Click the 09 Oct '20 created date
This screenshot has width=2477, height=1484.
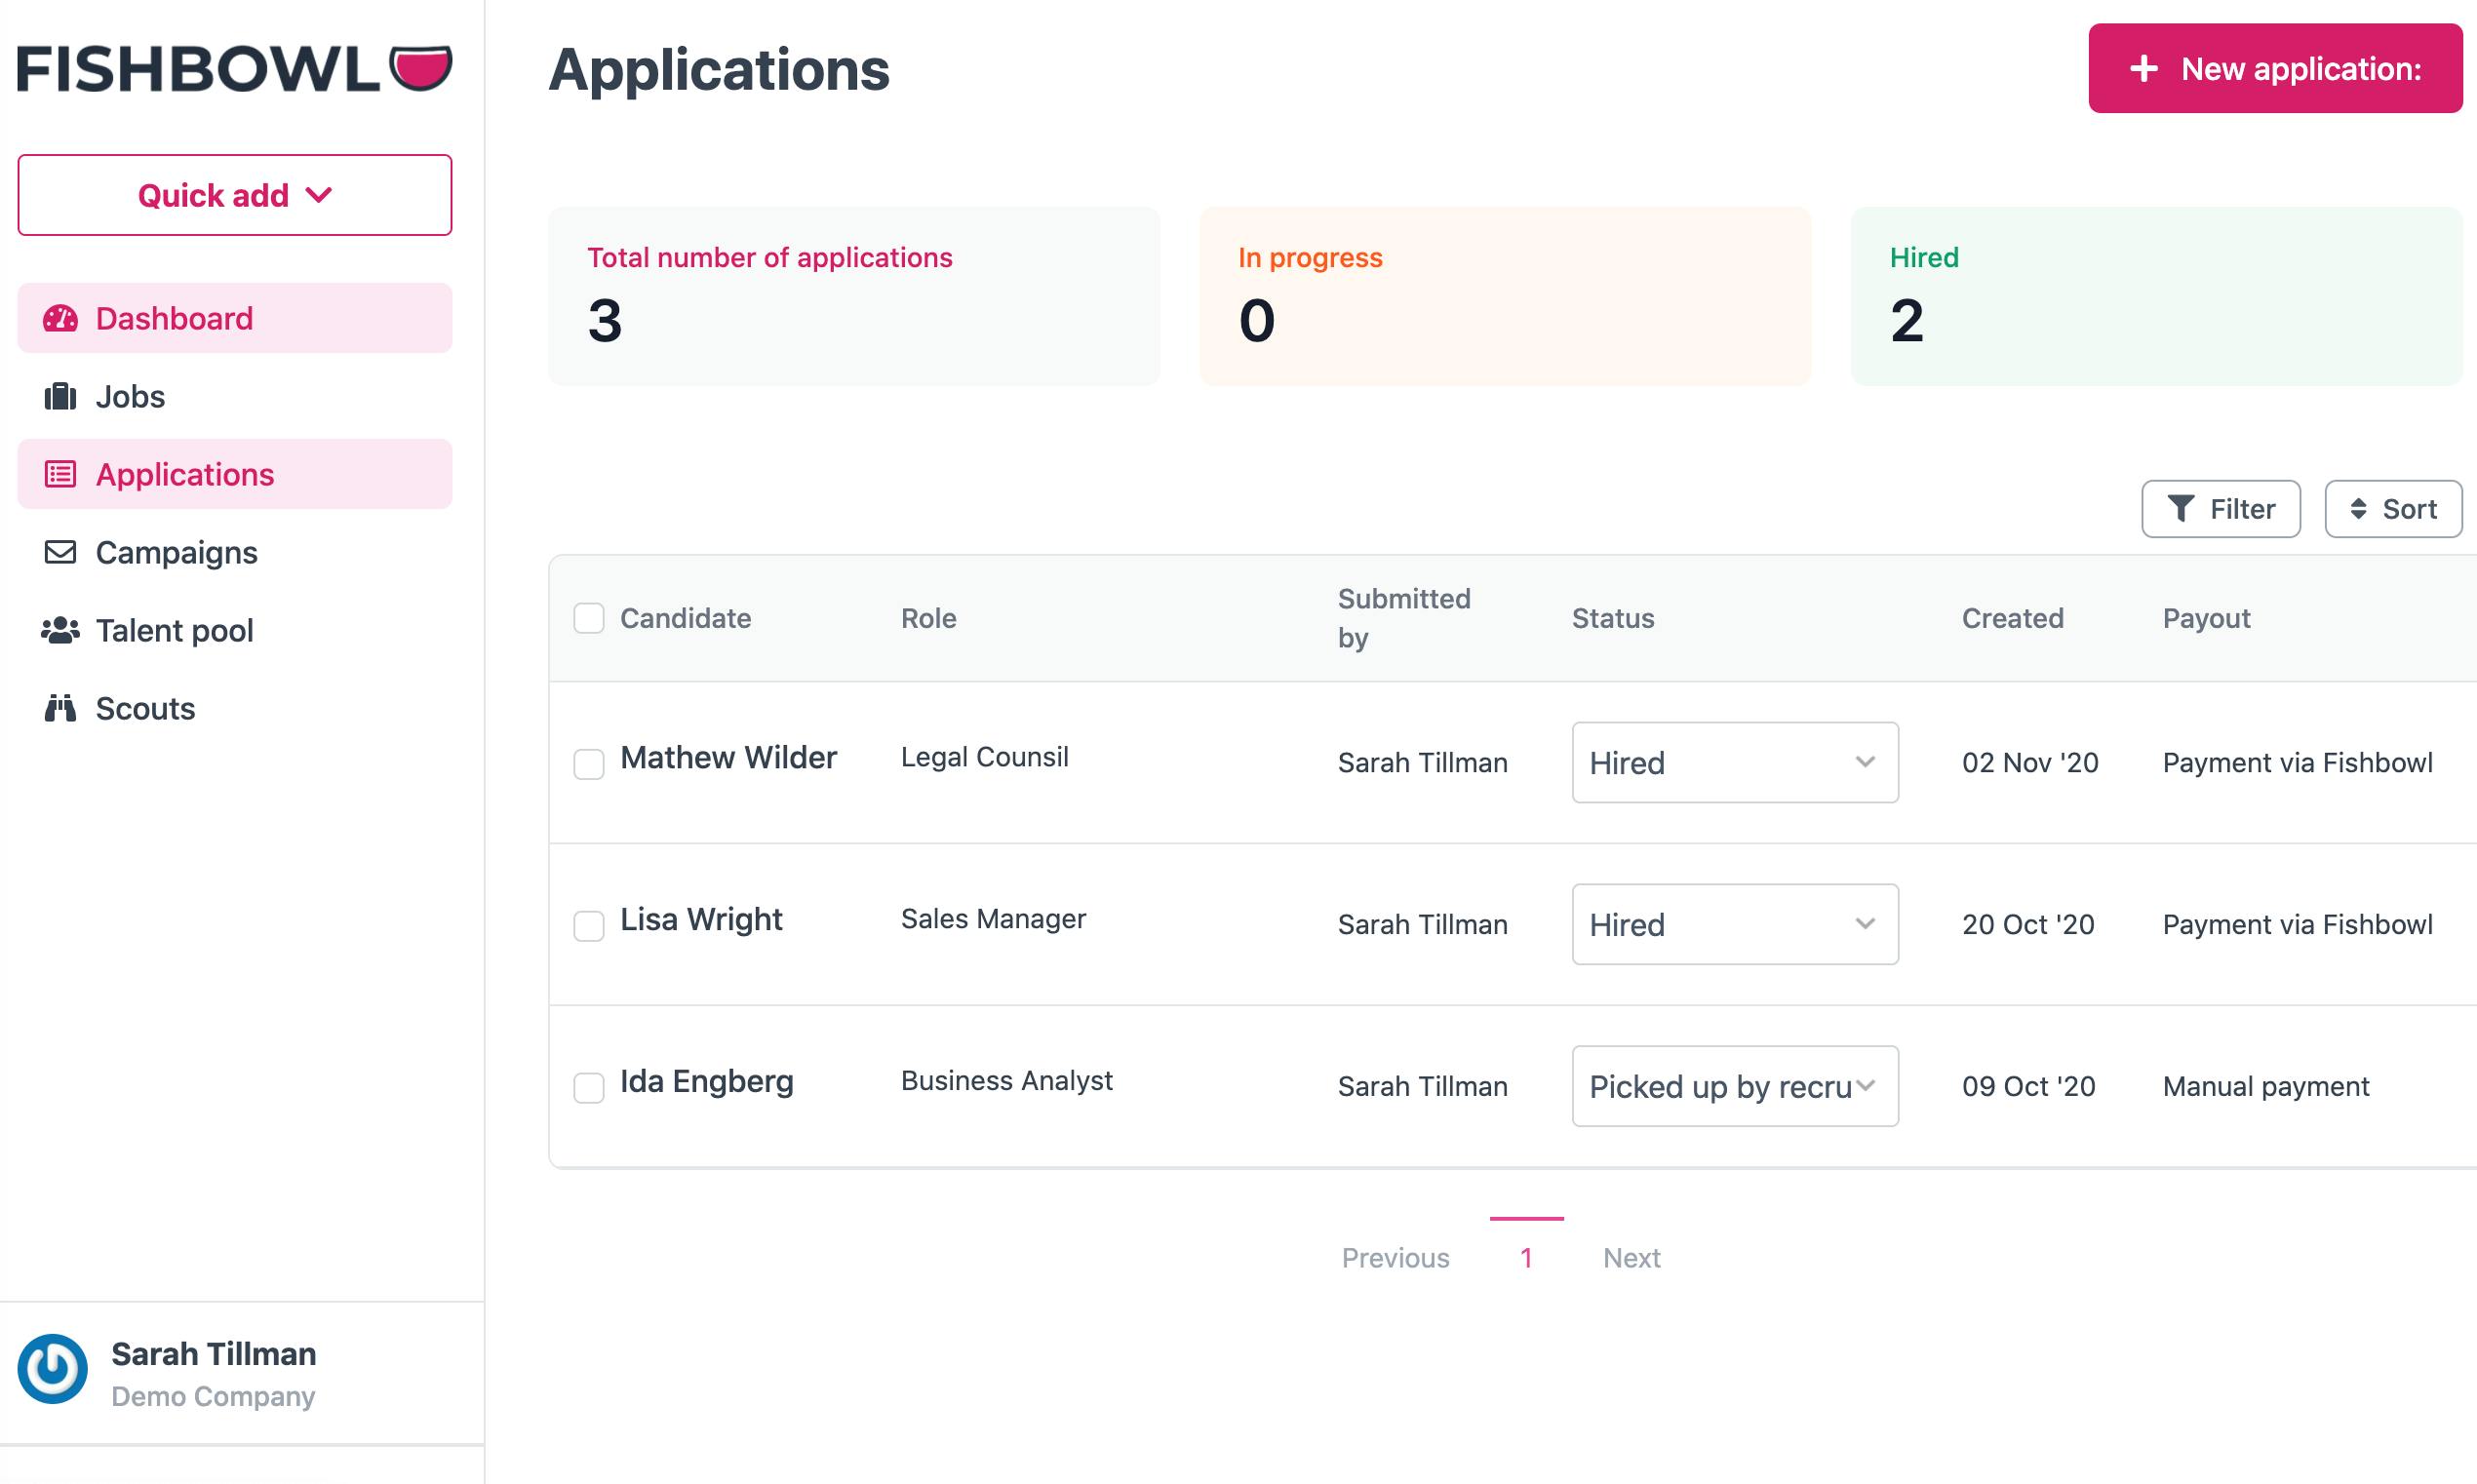(x=2028, y=1087)
